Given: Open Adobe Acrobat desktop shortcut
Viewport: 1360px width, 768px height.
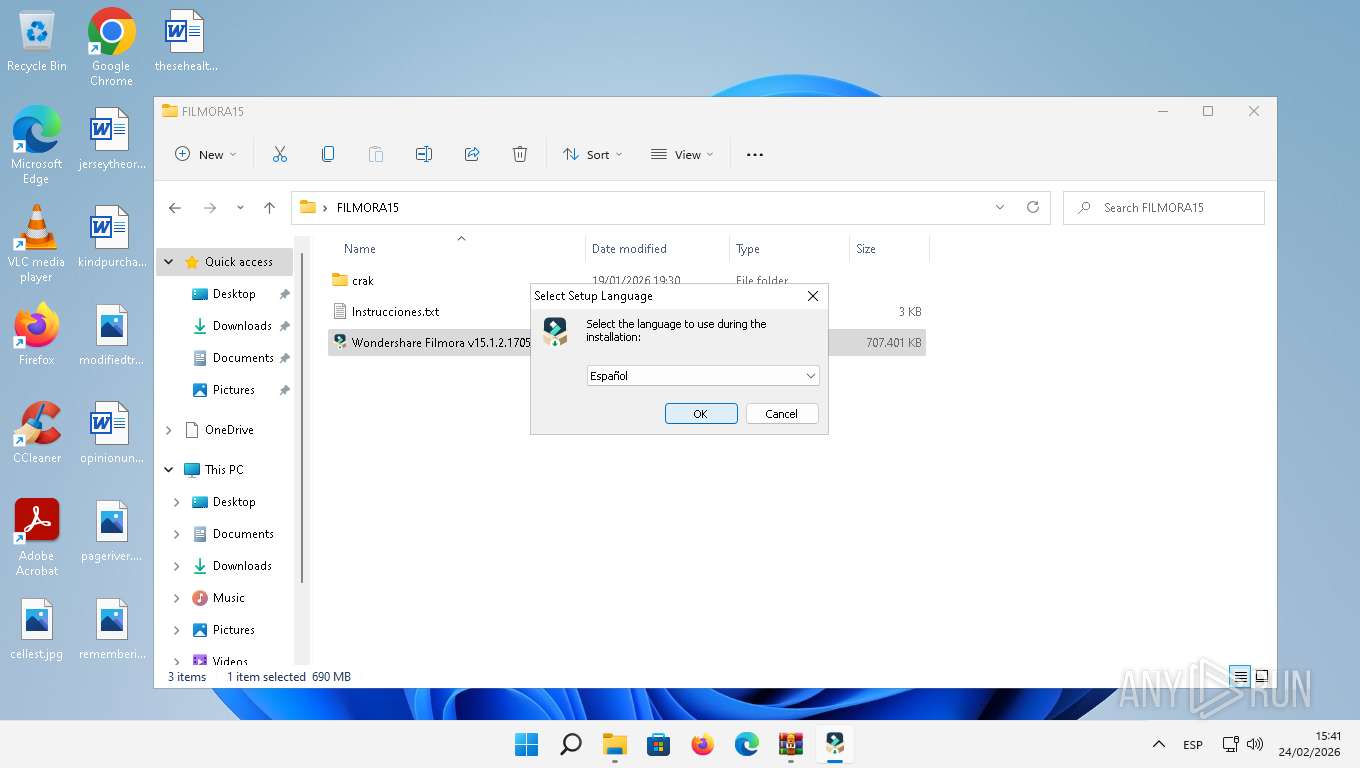Looking at the screenshot, I should [37, 537].
